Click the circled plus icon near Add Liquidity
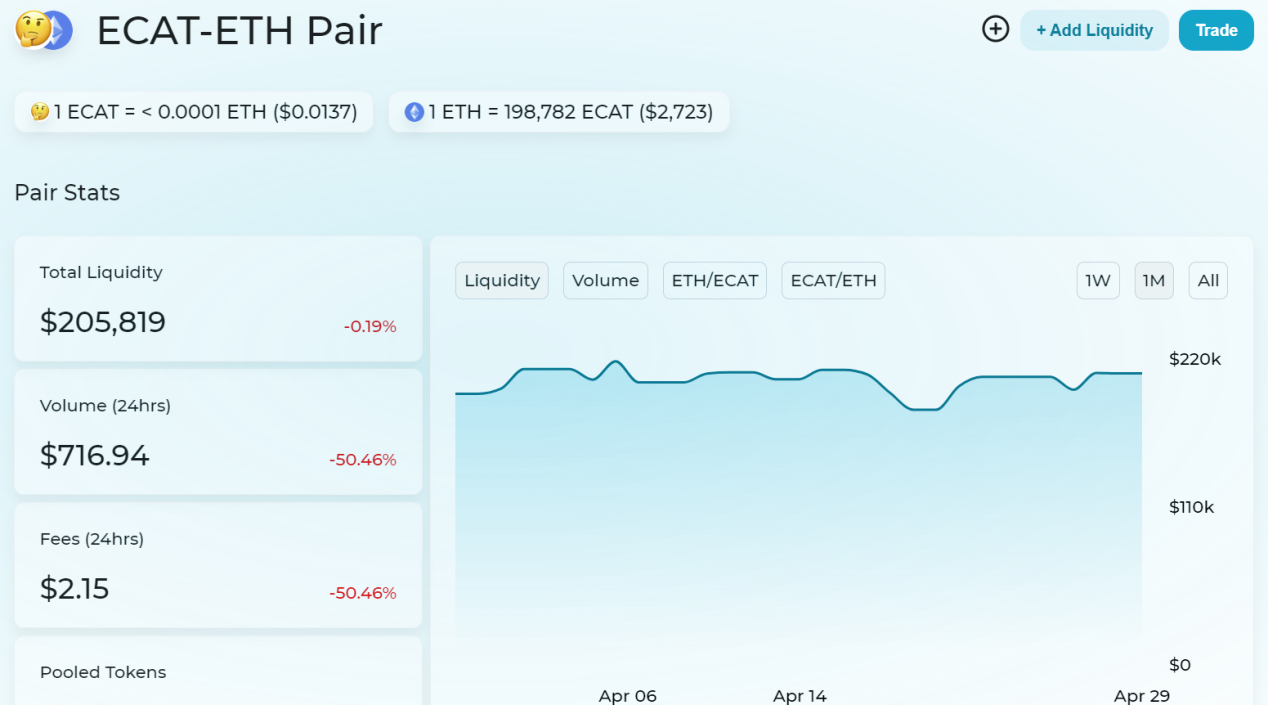This screenshot has height=705, width=1268. pos(995,30)
